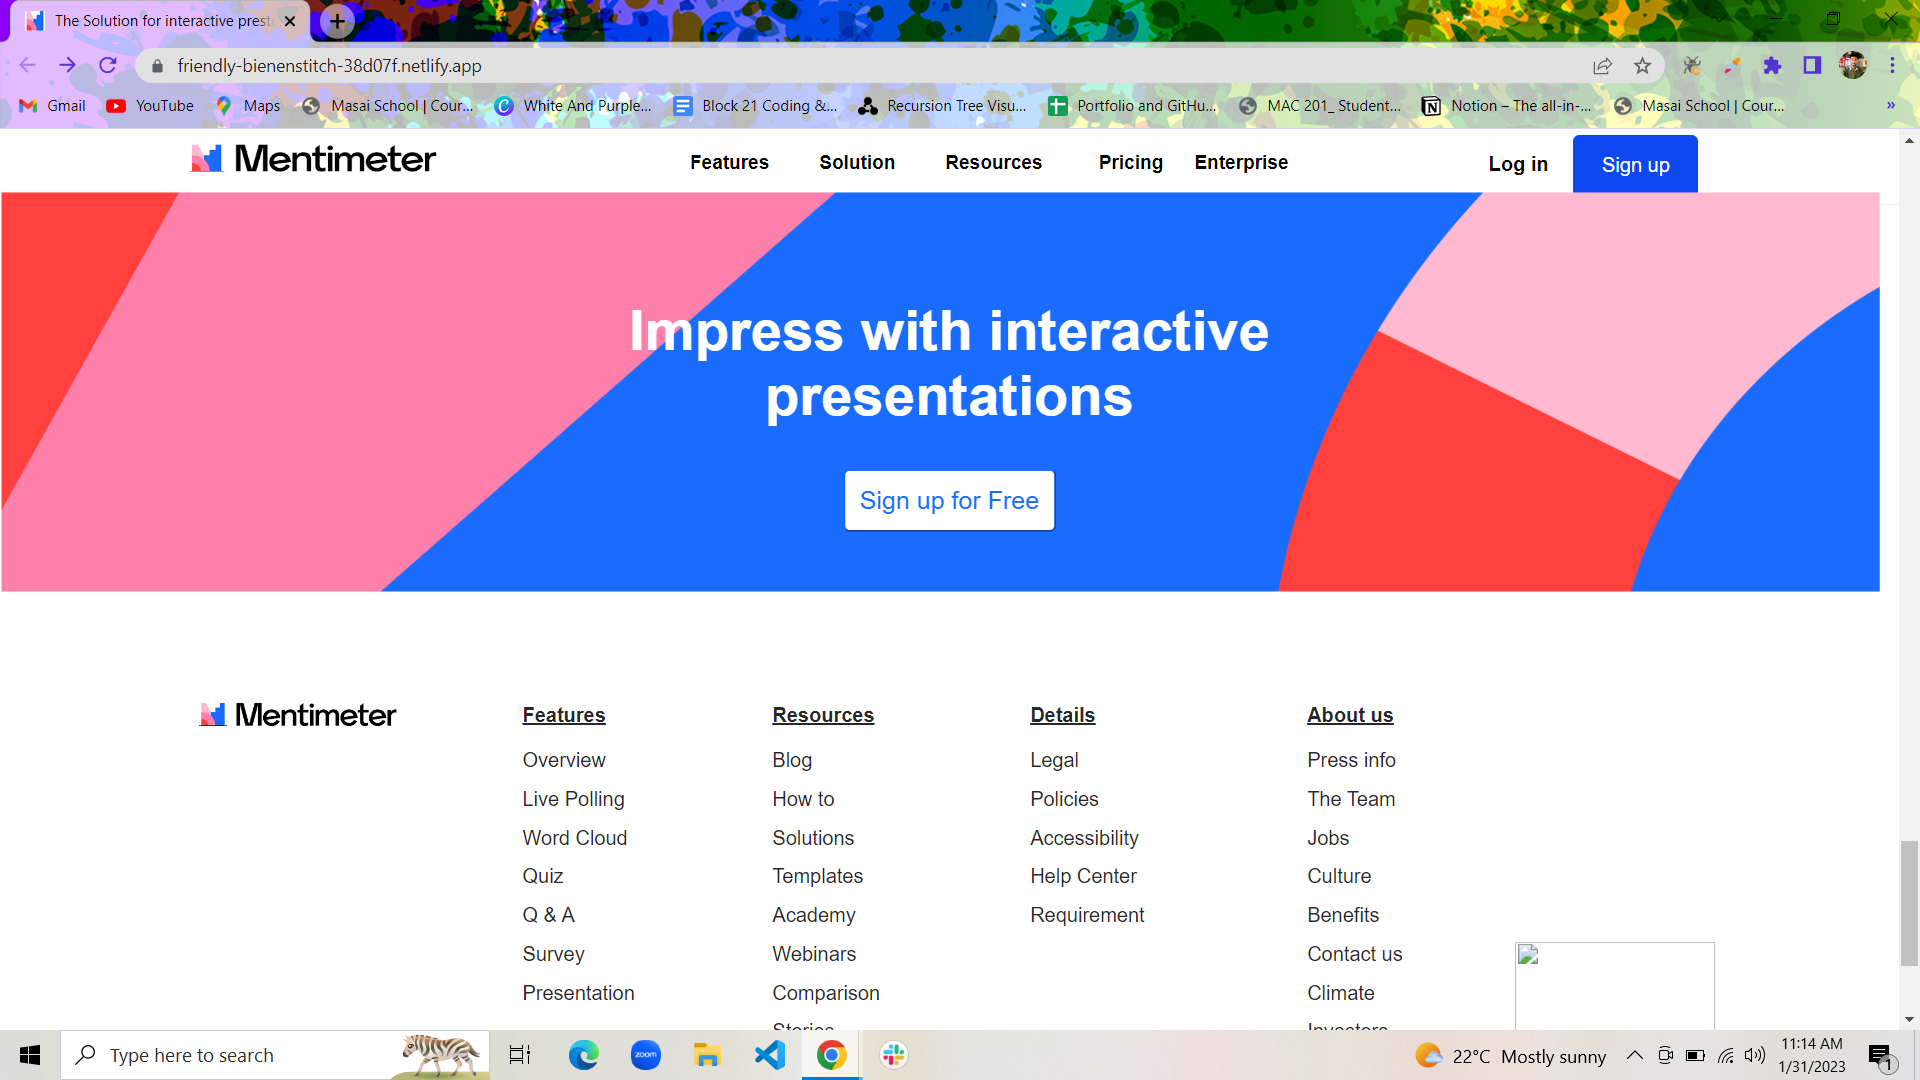Click Log in in the header
The image size is (1920, 1080).
(1518, 164)
